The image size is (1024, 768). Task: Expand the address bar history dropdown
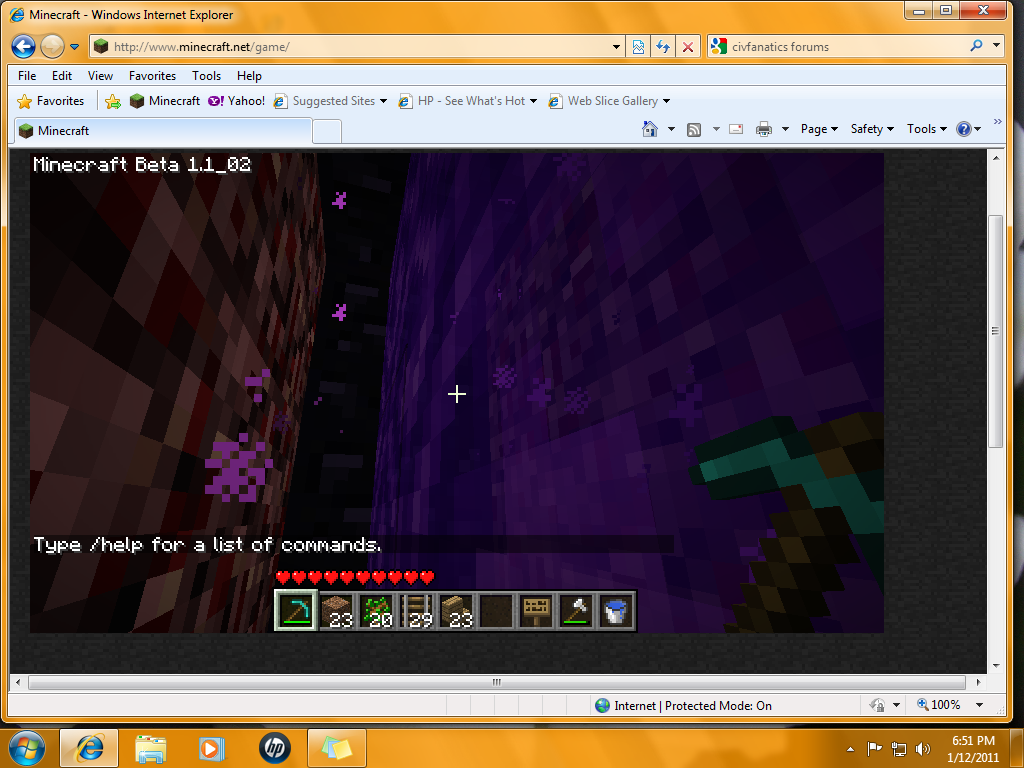pos(616,47)
